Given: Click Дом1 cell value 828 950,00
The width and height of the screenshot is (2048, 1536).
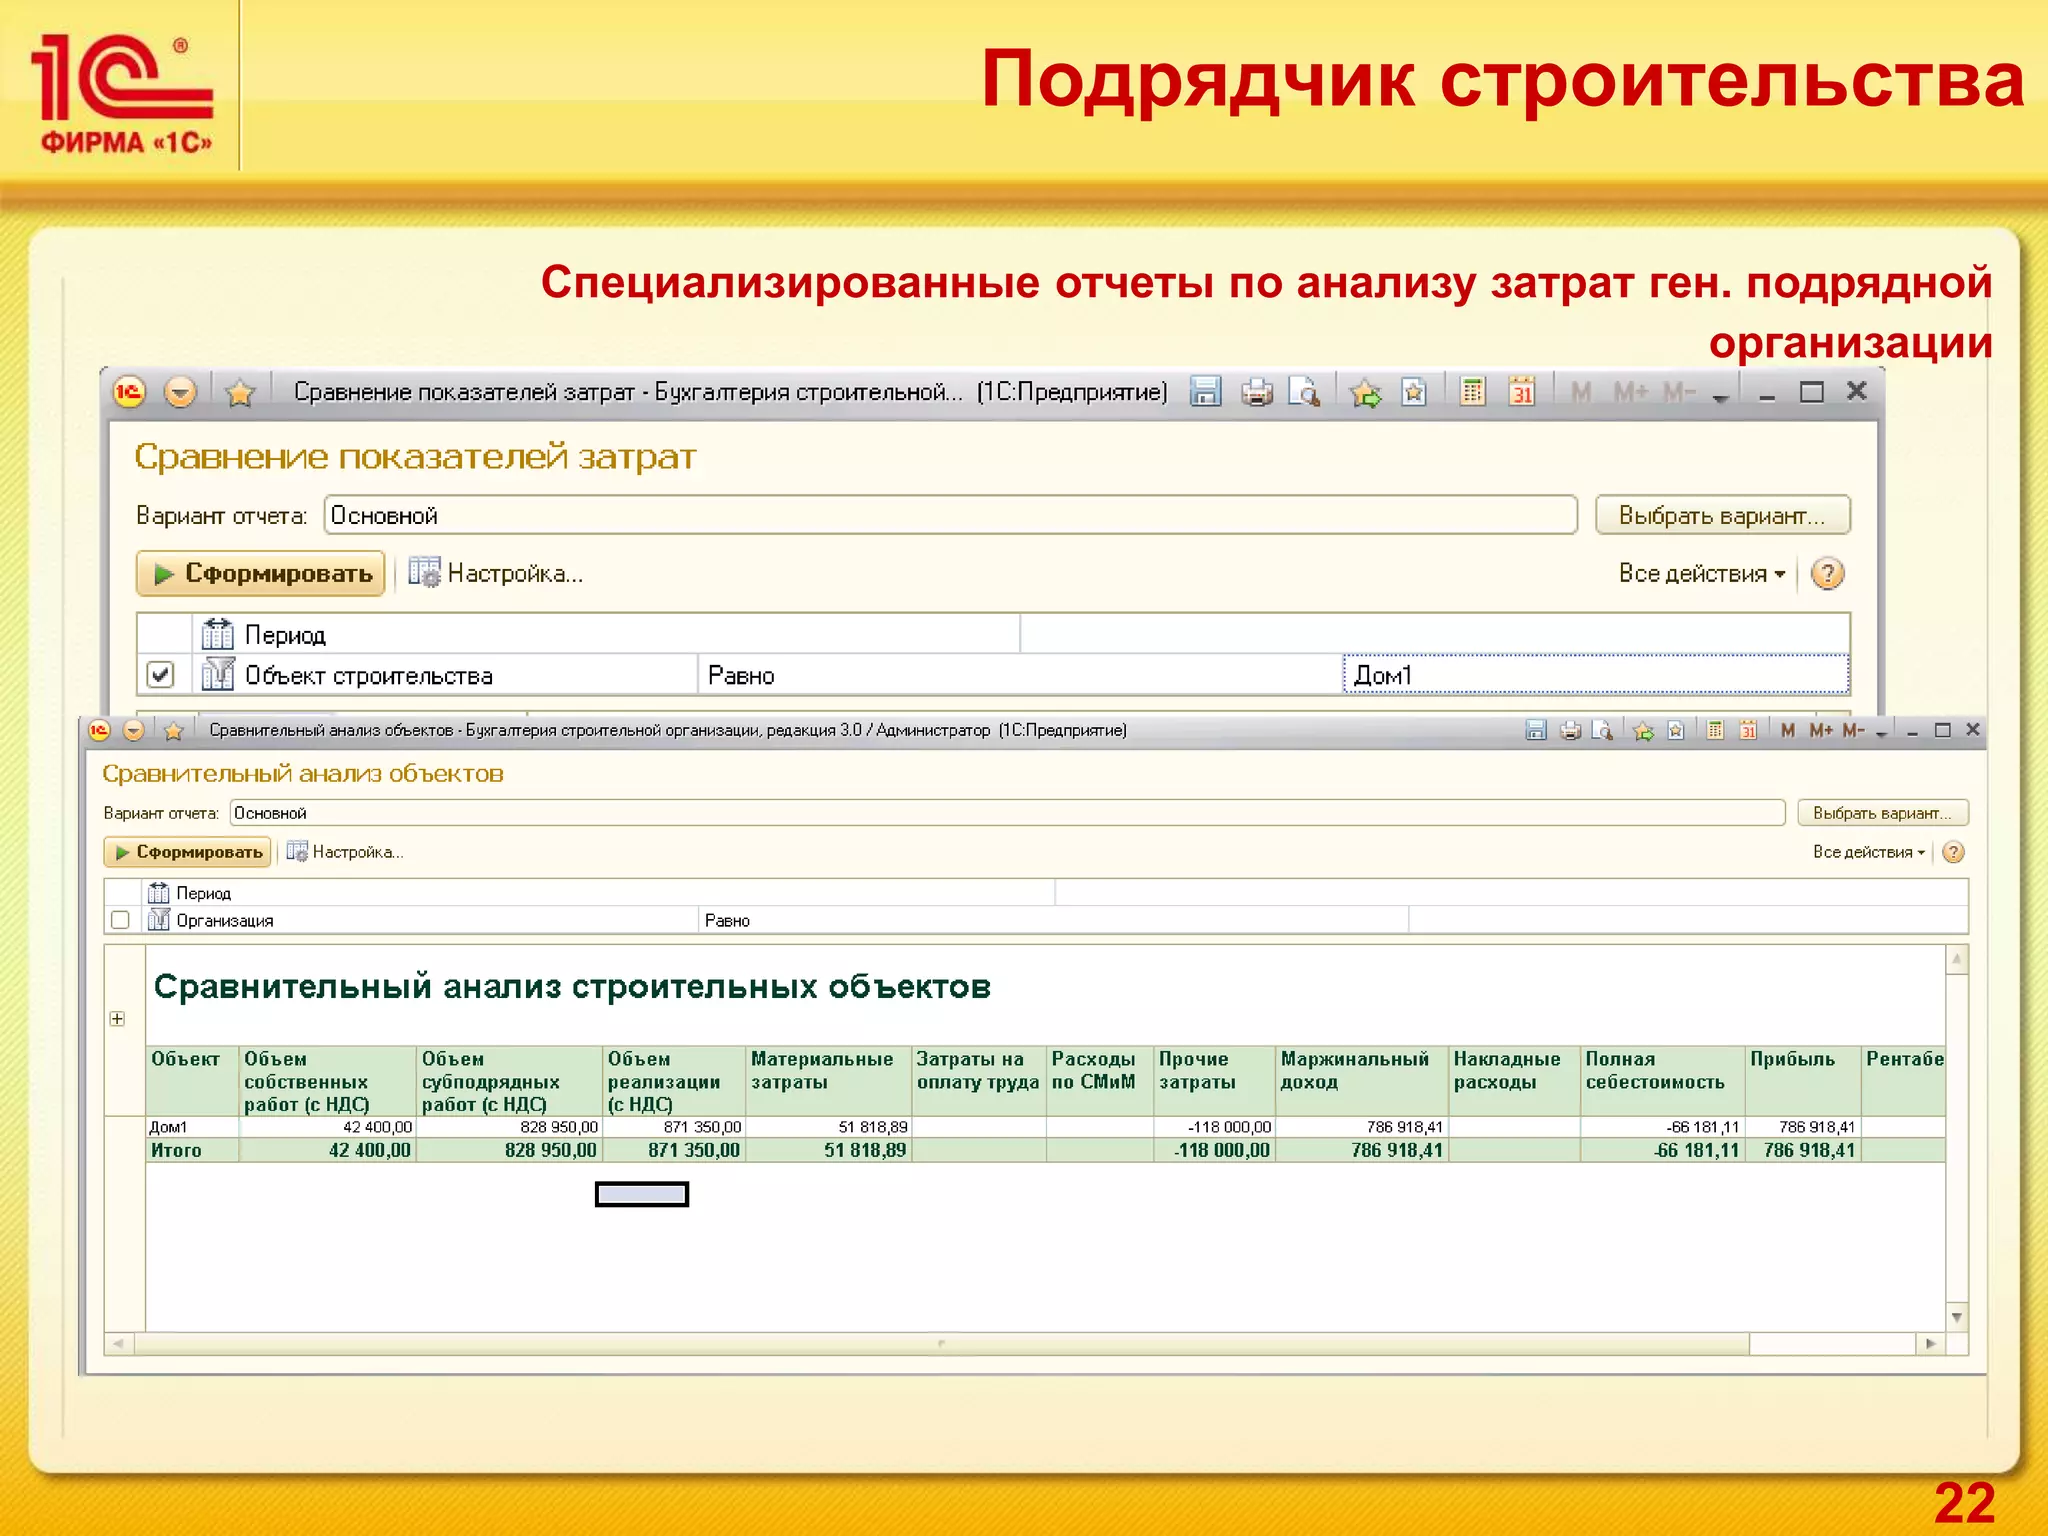Looking at the screenshot, I should pyautogui.click(x=509, y=1127).
